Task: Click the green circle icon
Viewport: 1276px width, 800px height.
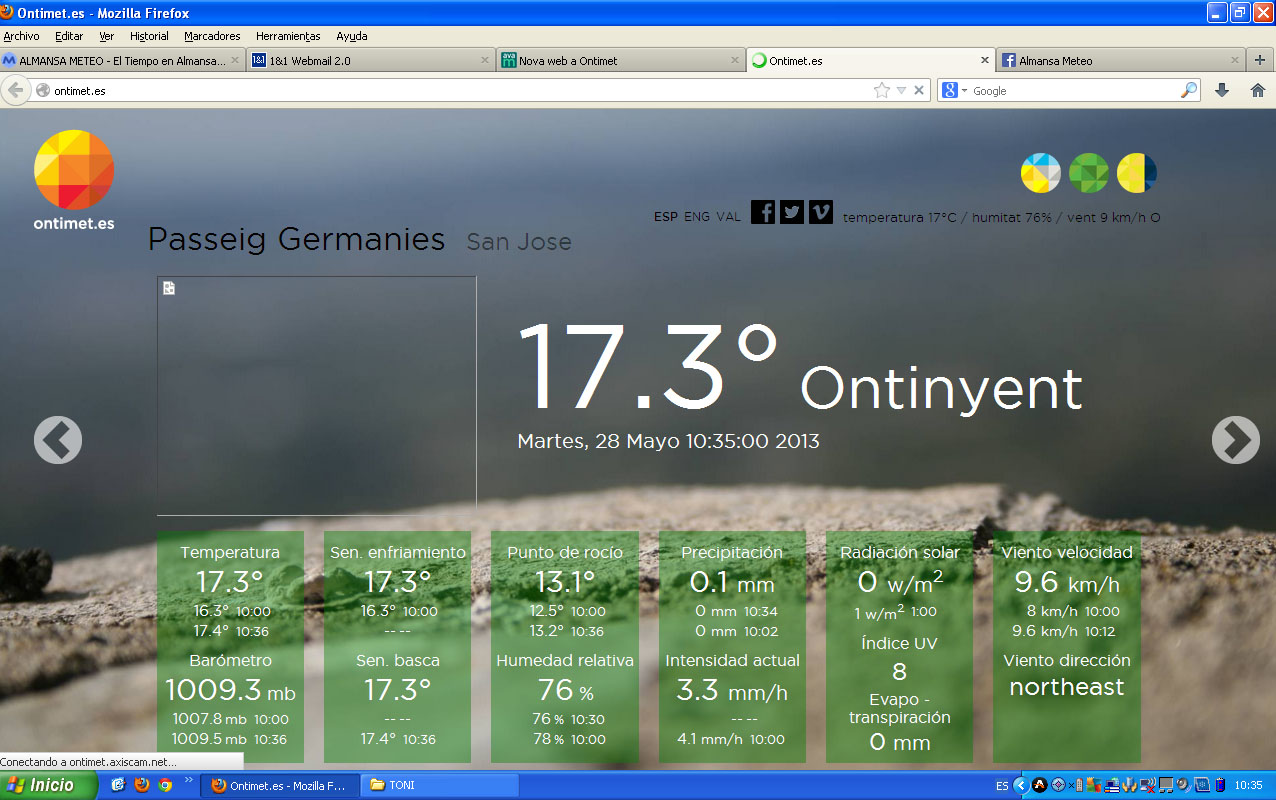Action: tap(1089, 173)
